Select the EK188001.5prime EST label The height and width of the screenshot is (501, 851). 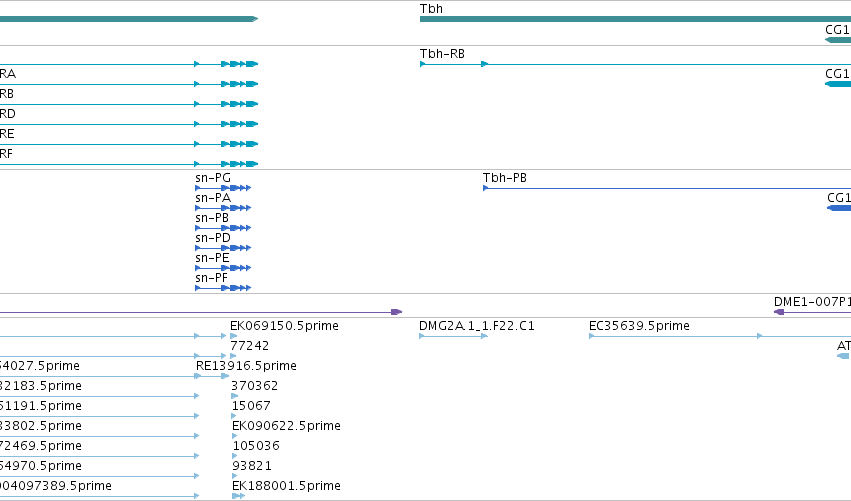coord(286,486)
